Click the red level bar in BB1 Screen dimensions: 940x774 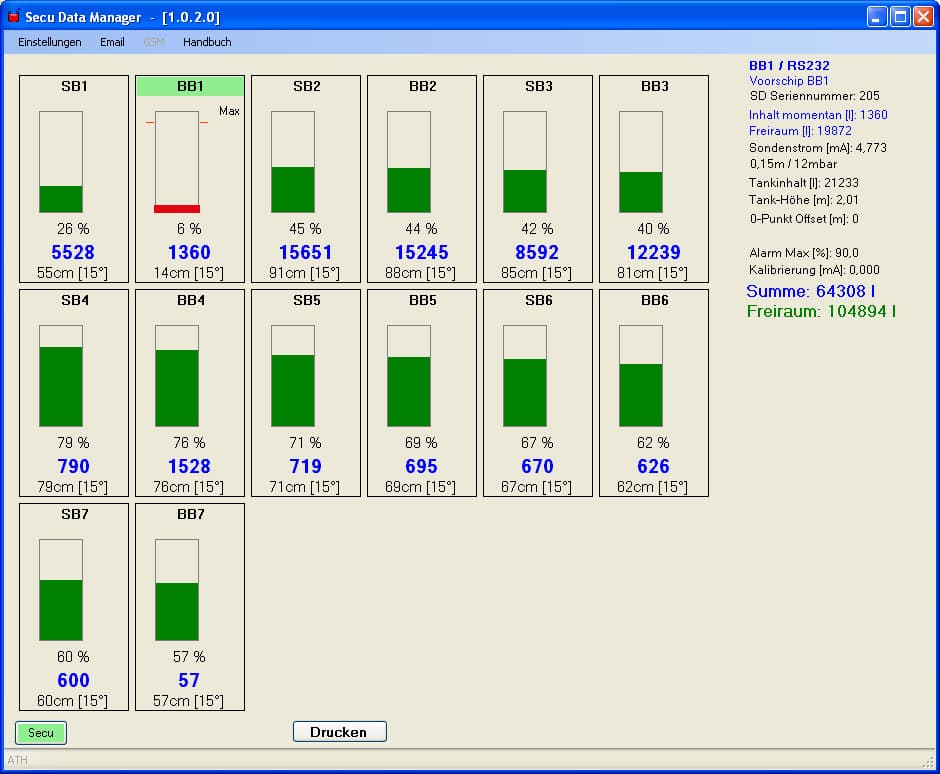tap(177, 208)
